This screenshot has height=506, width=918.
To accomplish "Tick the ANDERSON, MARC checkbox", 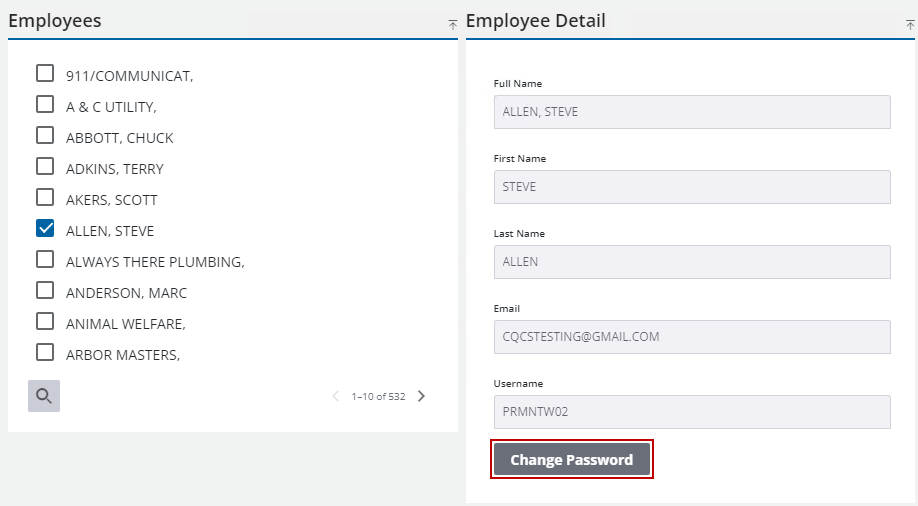I will tap(45, 290).
